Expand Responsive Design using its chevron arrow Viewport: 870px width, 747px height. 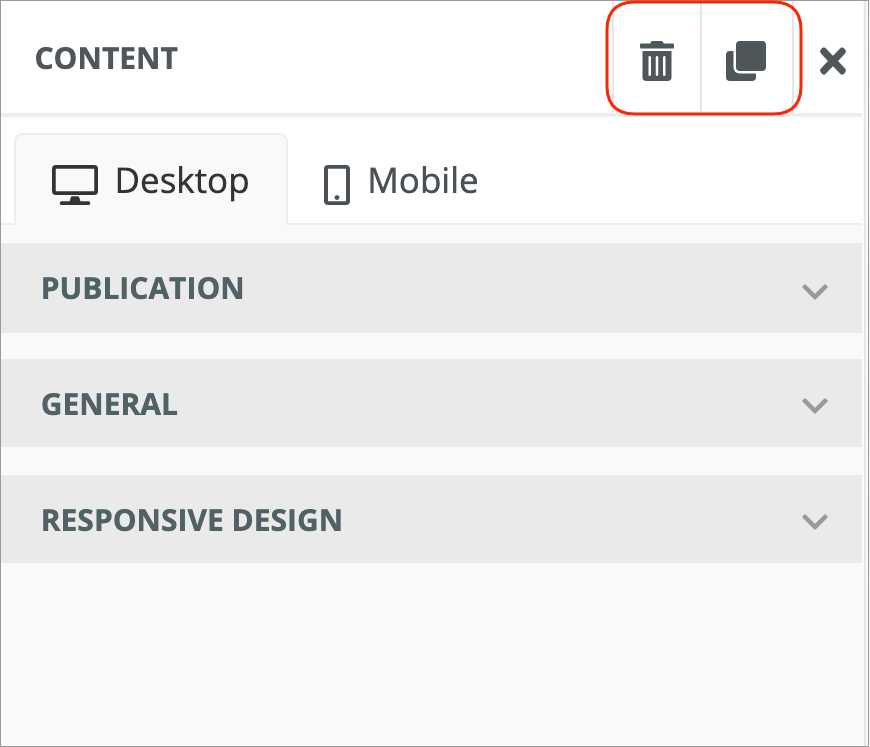815,521
